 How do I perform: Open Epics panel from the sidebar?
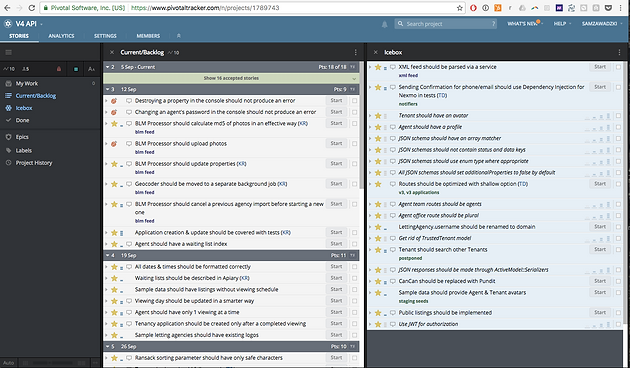point(22,137)
